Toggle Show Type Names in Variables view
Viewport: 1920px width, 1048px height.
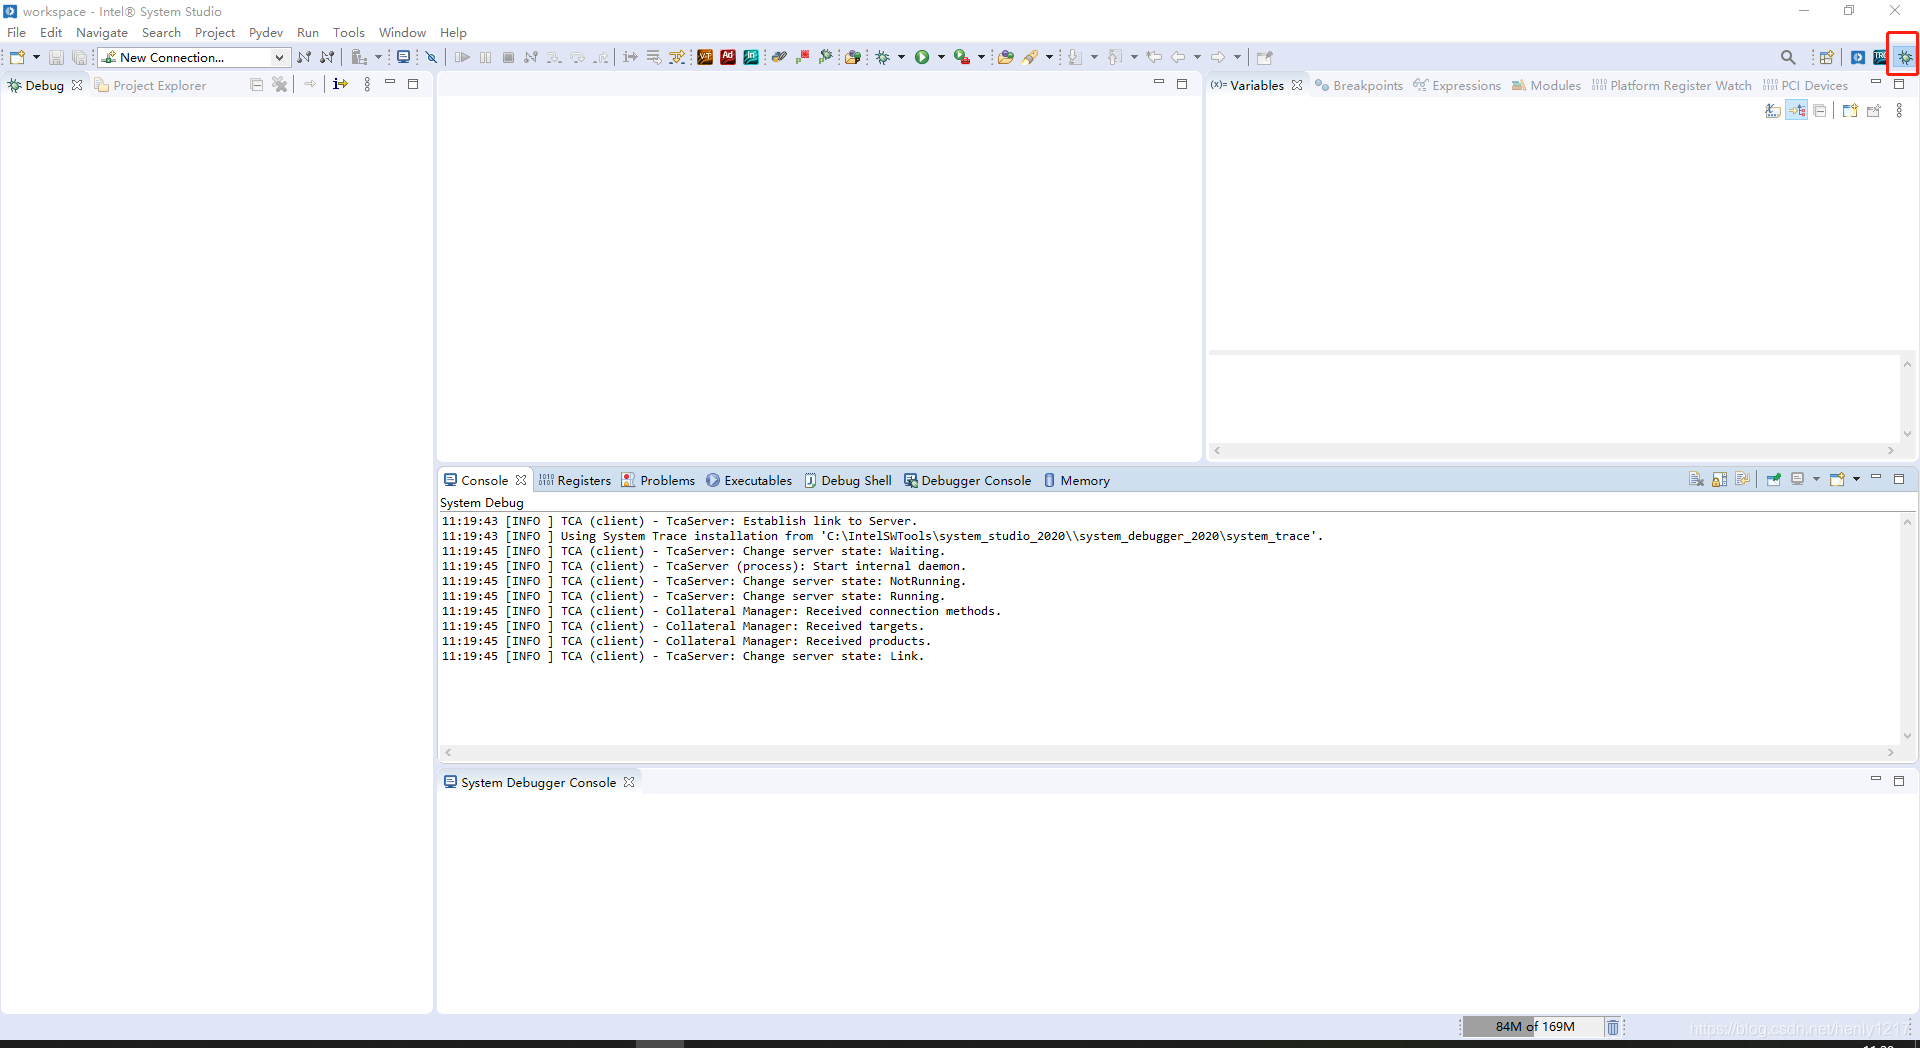point(1773,111)
